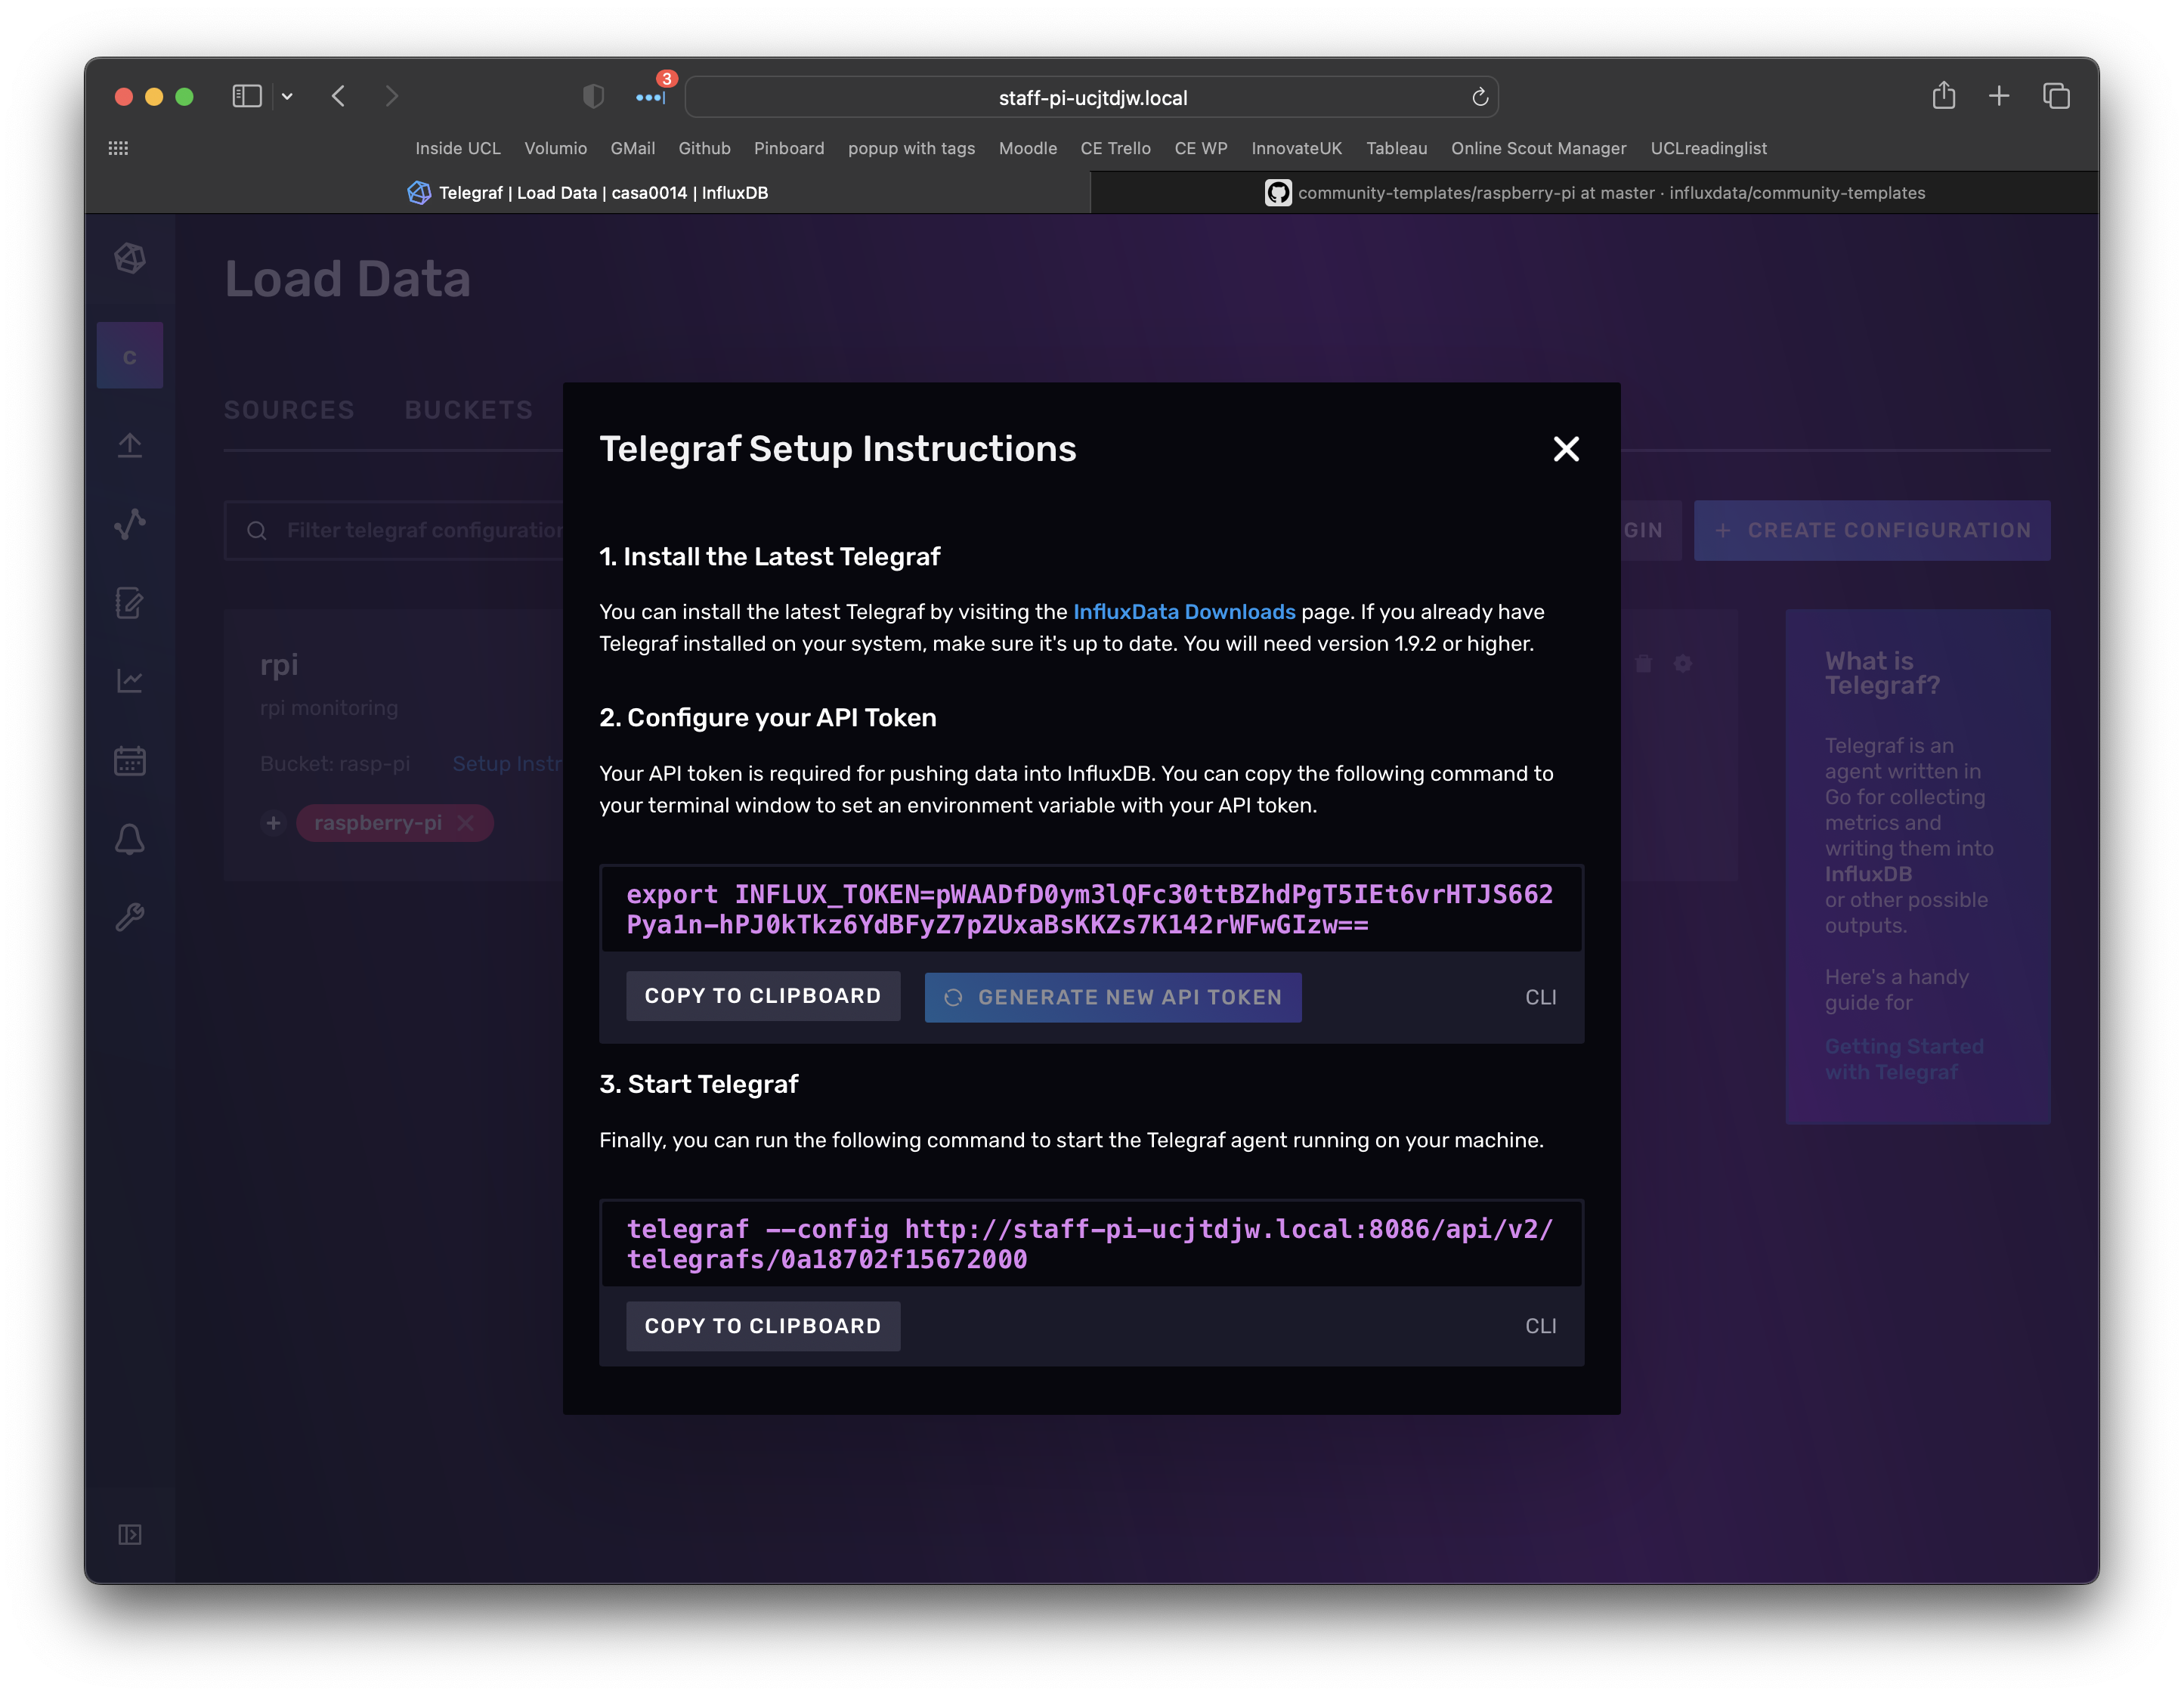Screen dimensions: 2184x1696
Task: Open Load Data upload arrow icon in sidebar
Action: point(130,445)
